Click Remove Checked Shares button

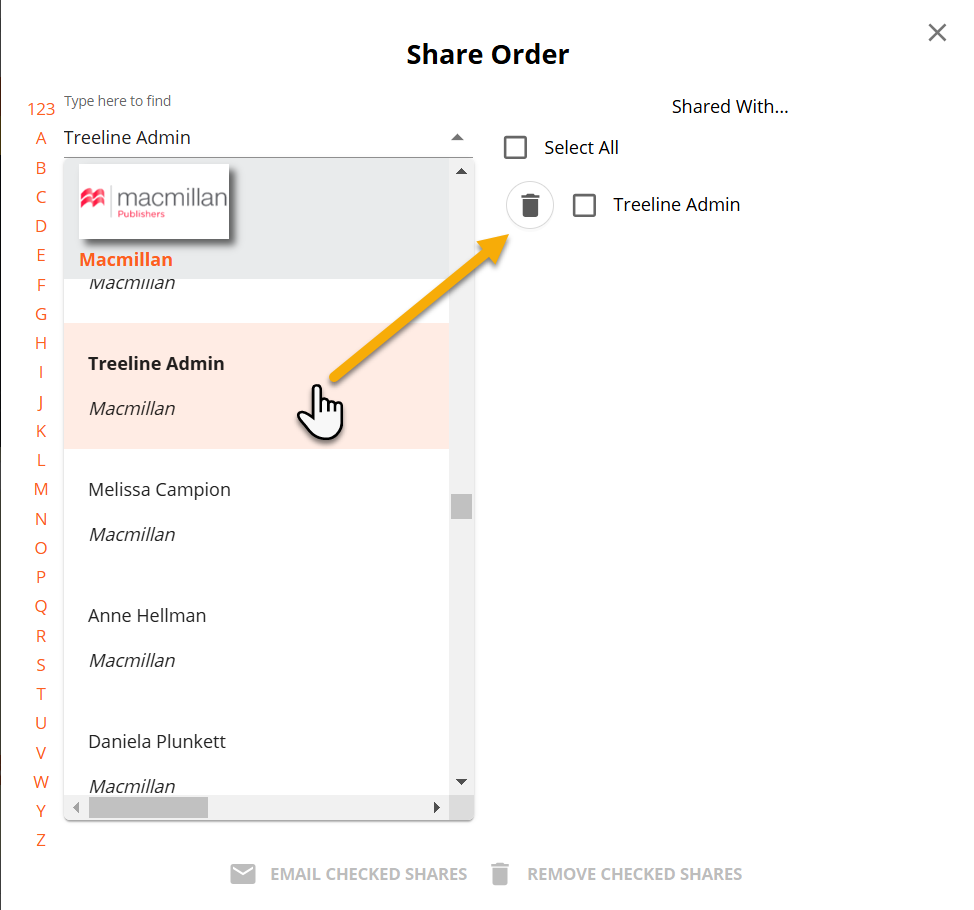(616, 873)
